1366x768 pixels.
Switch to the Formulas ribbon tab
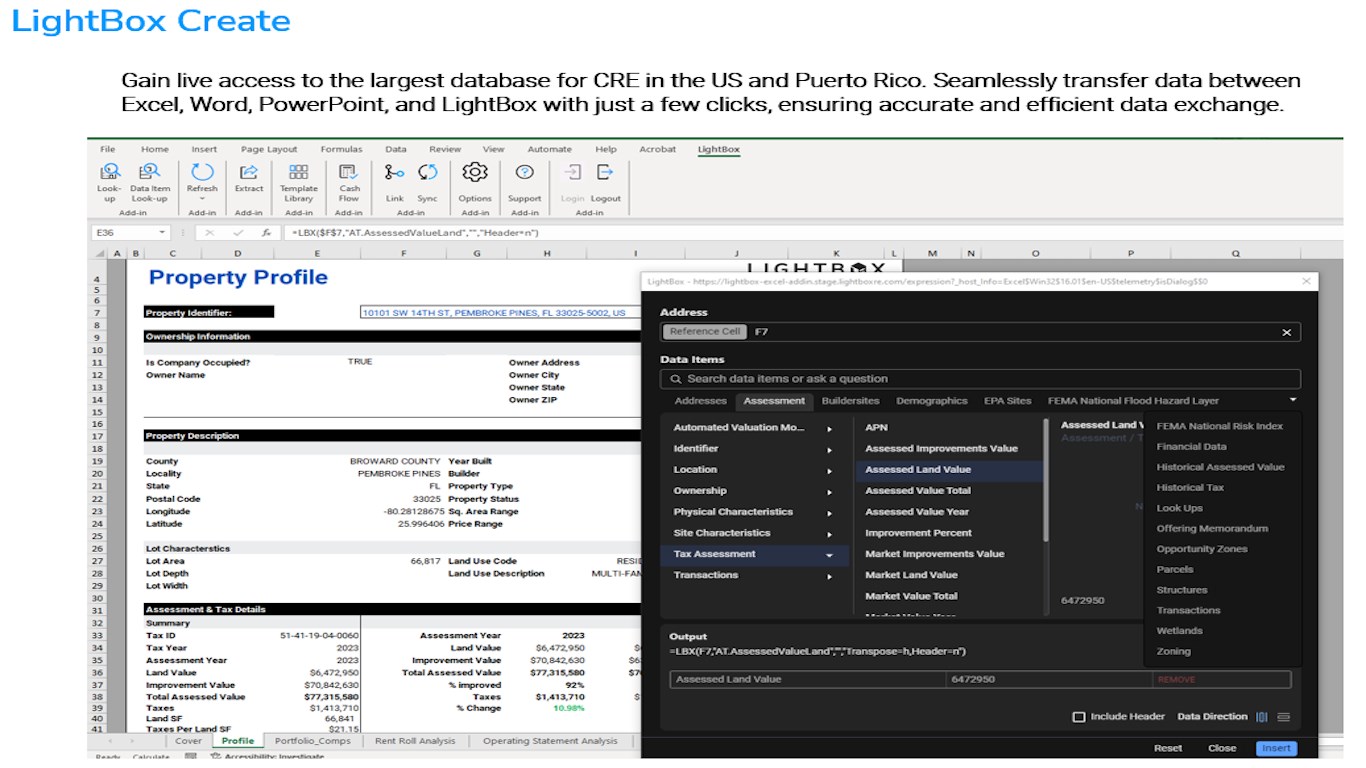pyautogui.click(x=341, y=149)
